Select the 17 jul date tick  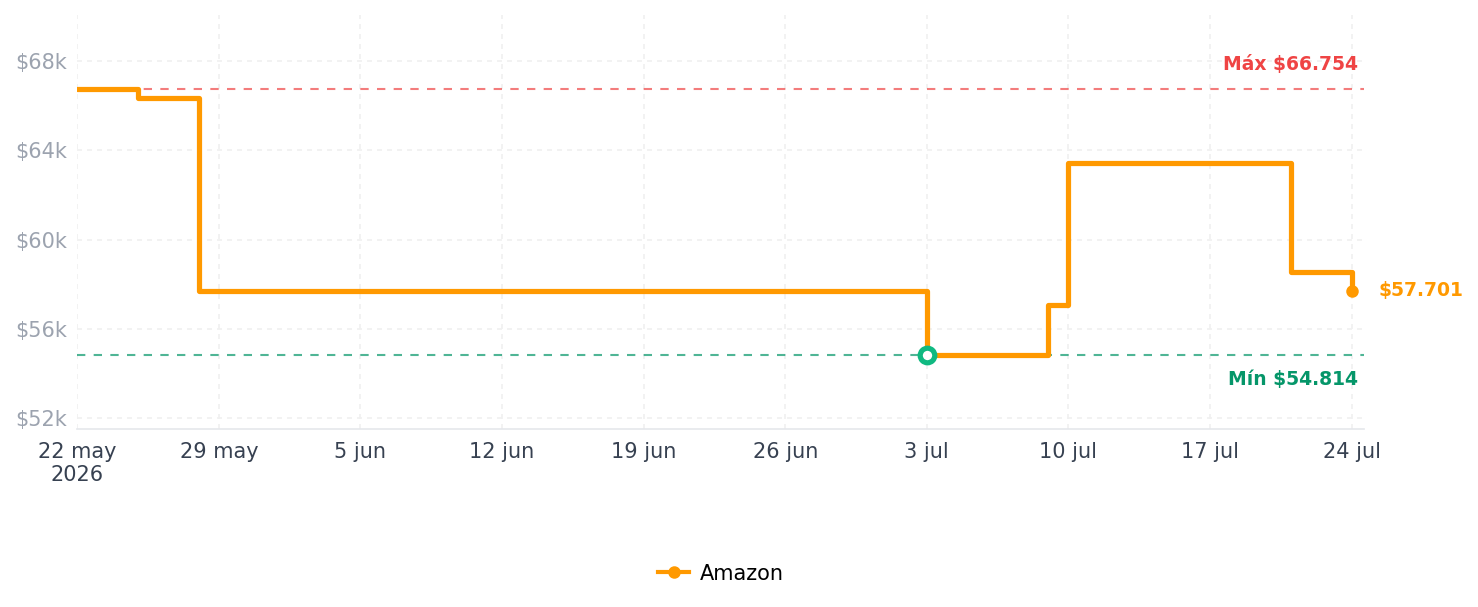click(x=1210, y=451)
